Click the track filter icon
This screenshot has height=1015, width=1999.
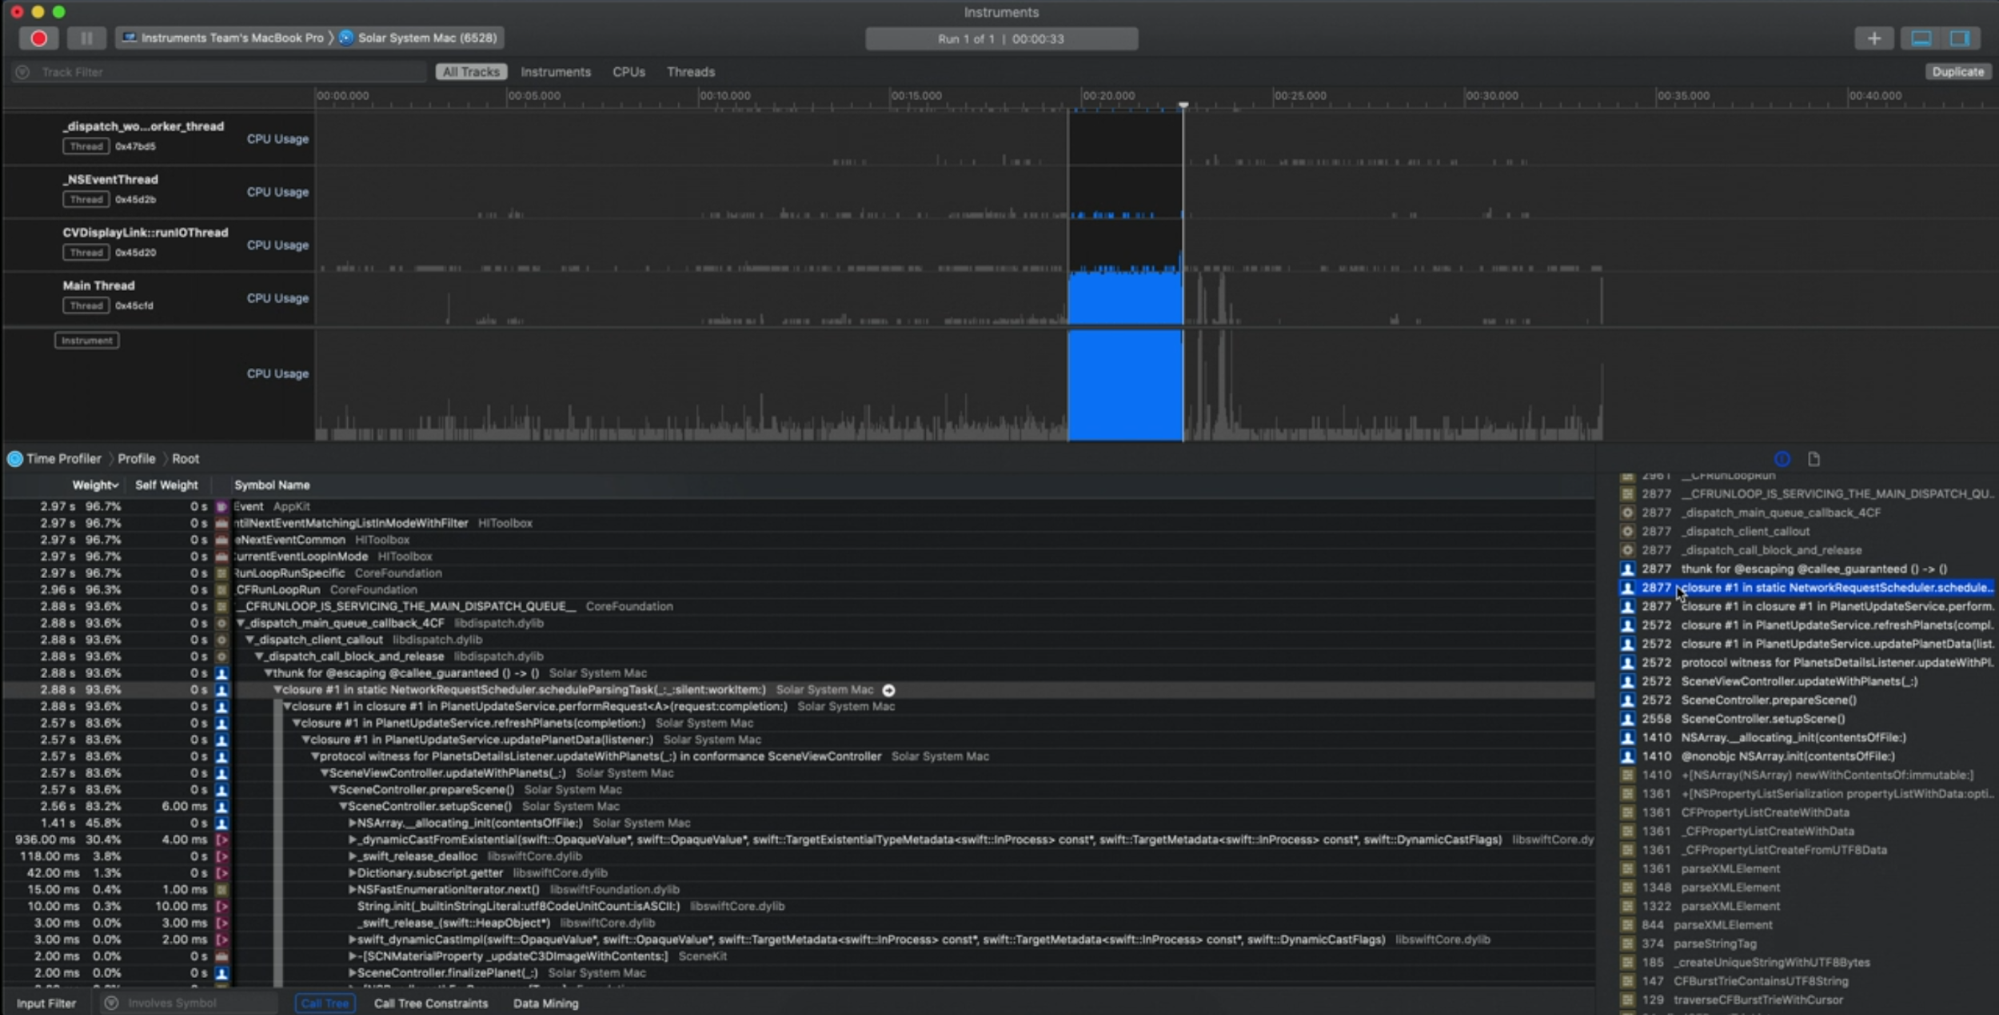(x=22, y=72)
